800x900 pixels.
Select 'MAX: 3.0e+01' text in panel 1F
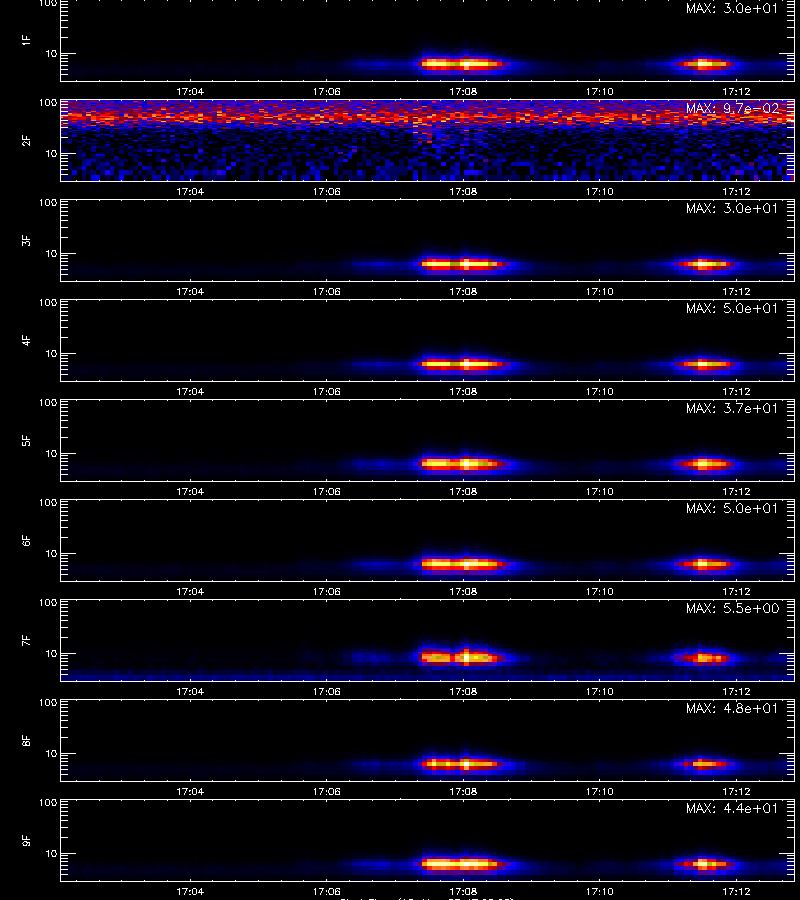coord(732,9)
